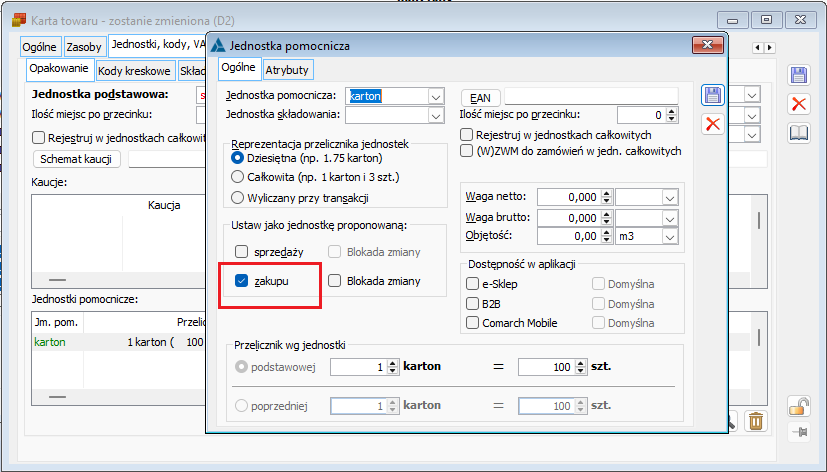Viewport: 827px width, 472px height.
Task: Check the sprzedaży proposed unit checkbox
Action: tap(241, 252)
